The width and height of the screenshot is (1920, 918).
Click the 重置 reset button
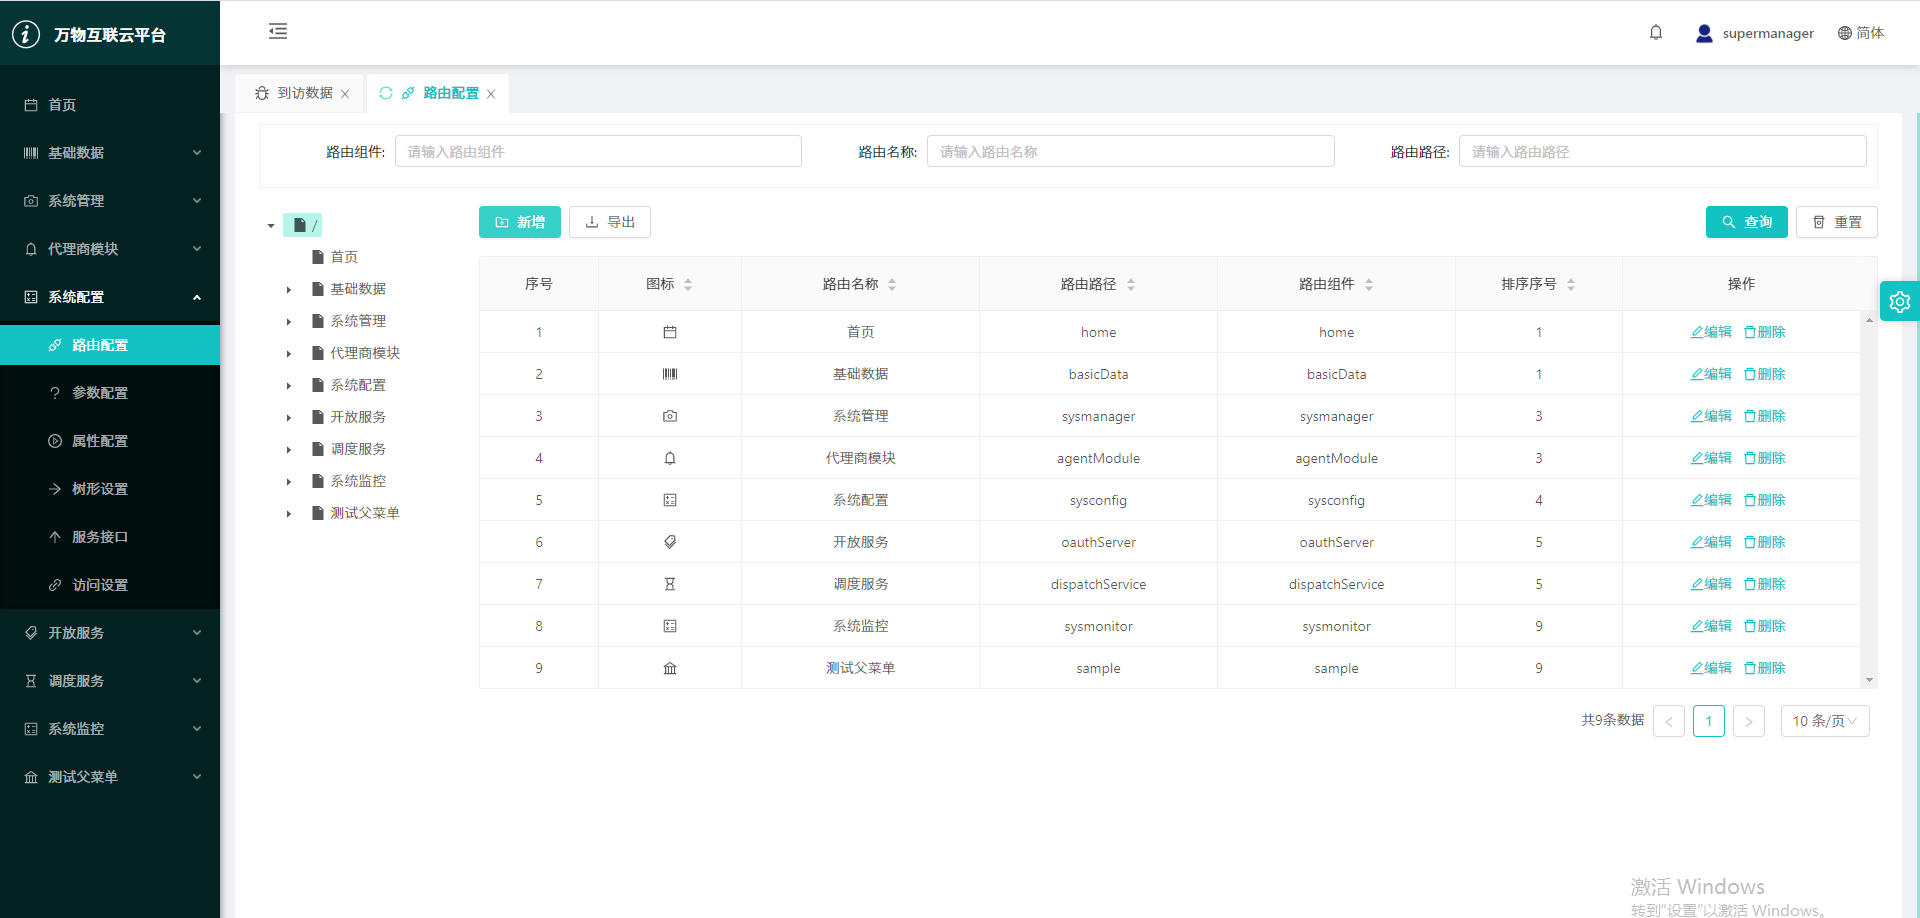coord(1837,222)
